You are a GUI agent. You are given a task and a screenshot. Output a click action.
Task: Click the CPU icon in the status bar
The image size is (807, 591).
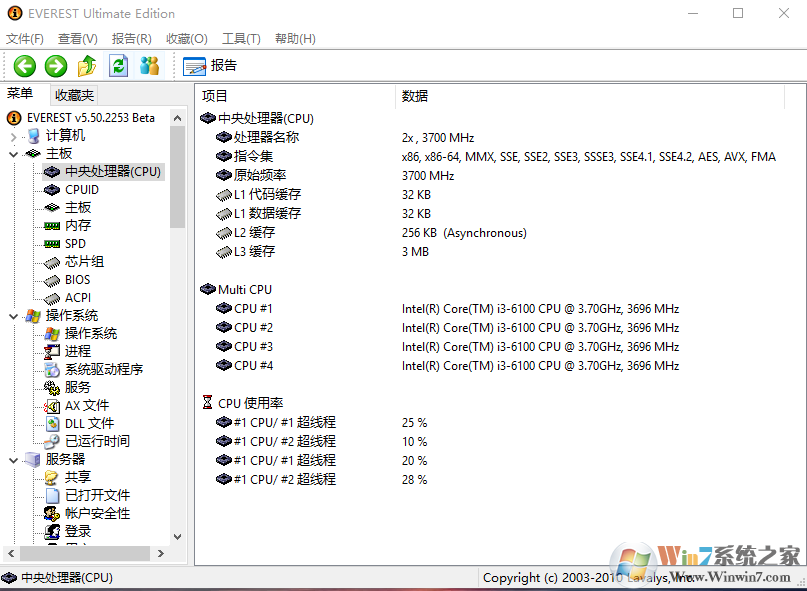tap(10, 577)
